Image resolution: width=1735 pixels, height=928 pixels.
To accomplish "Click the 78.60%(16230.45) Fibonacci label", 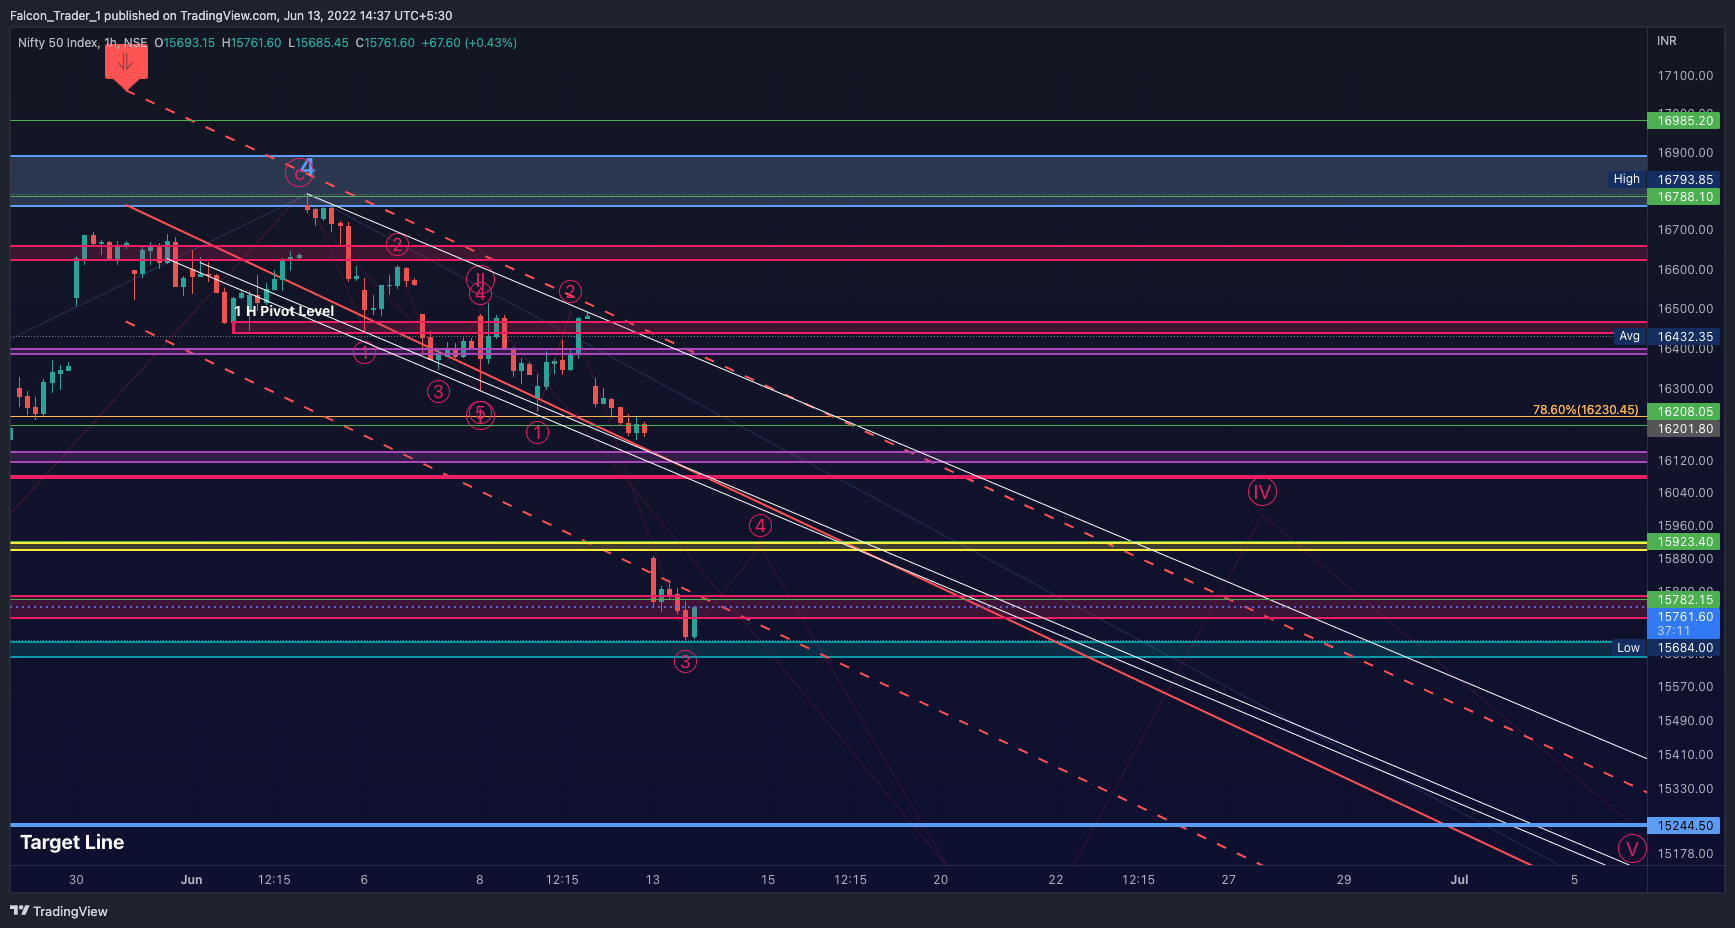I will coord(1585,410).
